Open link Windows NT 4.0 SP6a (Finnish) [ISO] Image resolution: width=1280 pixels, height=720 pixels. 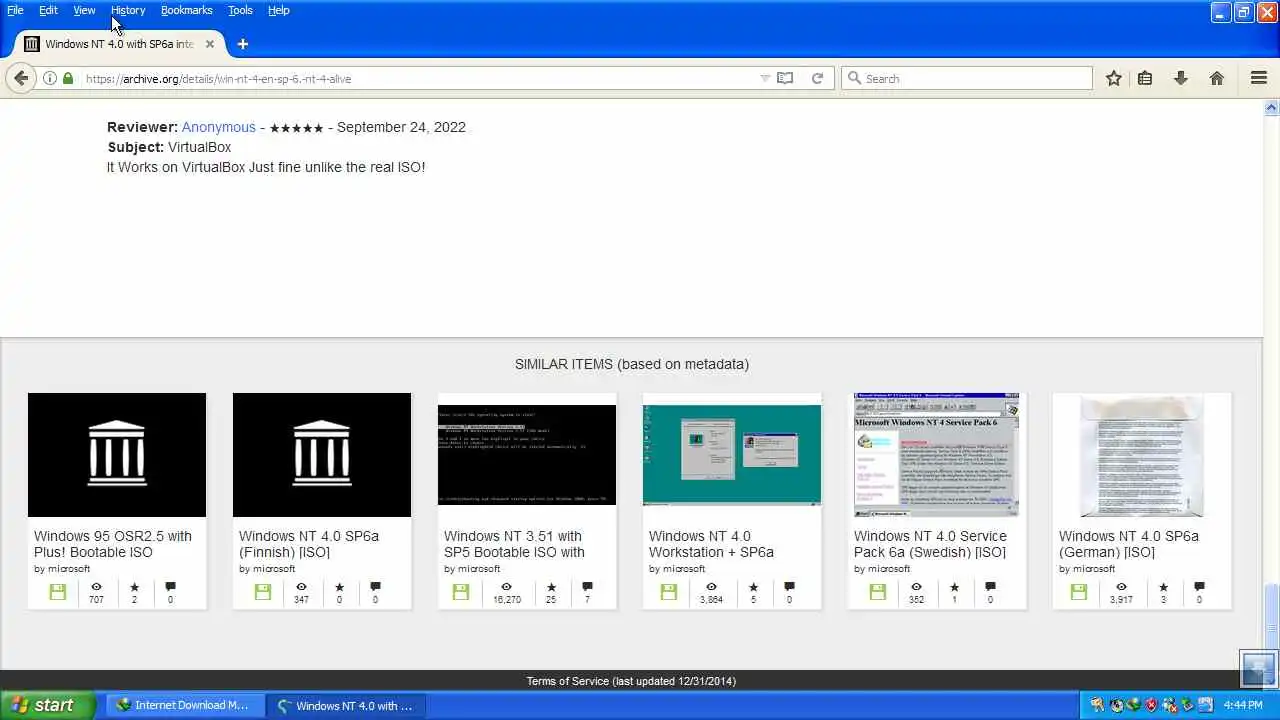309,544
